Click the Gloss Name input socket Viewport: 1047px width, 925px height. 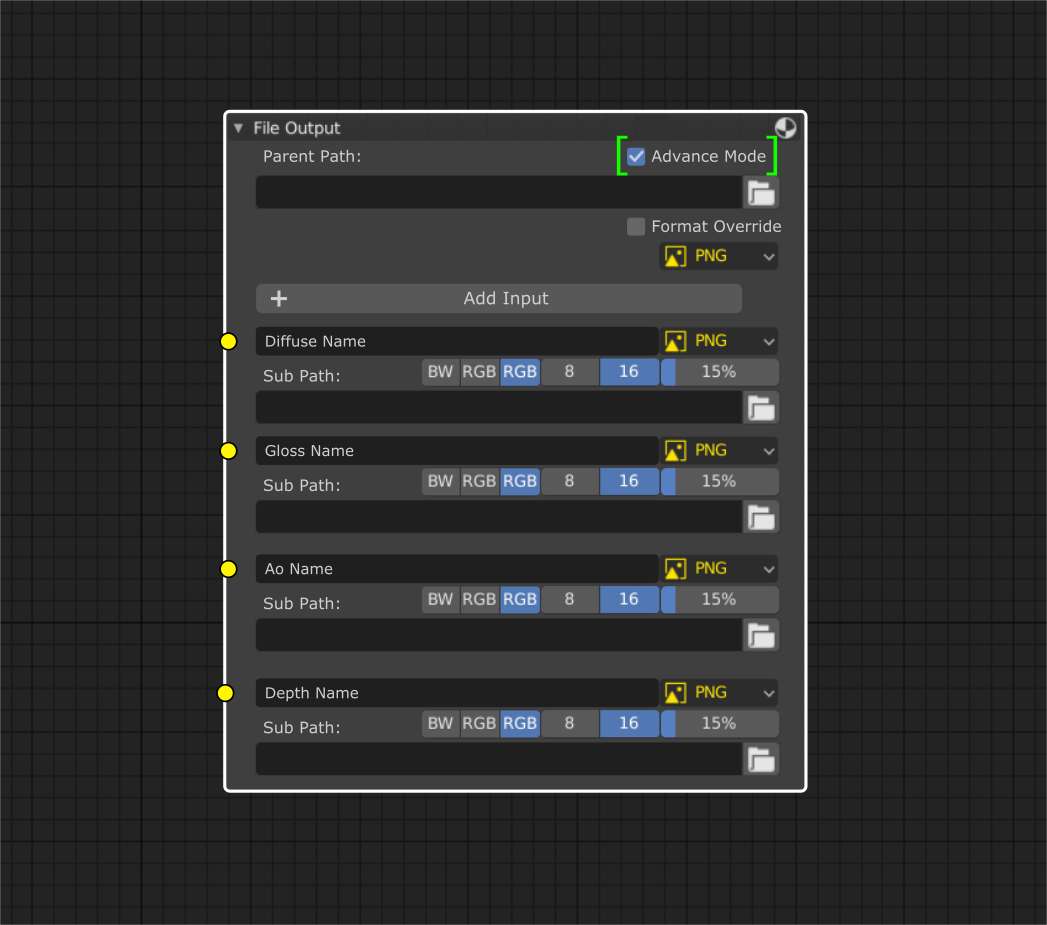[228, 451]
